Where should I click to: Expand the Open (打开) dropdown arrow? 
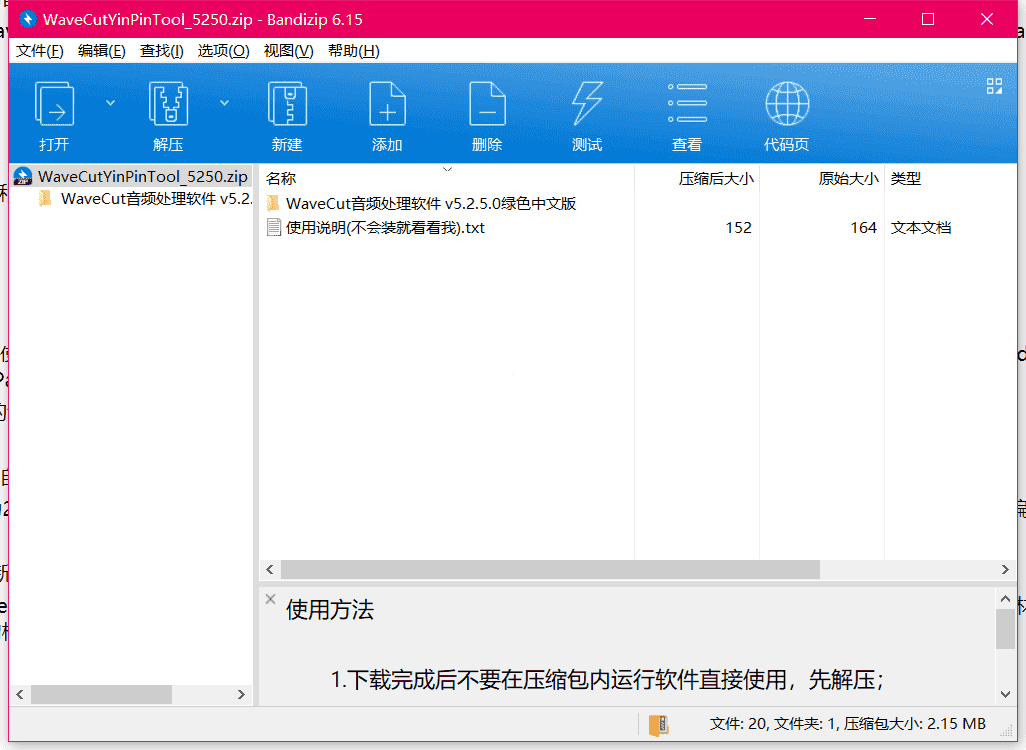(x=111, y=103)
